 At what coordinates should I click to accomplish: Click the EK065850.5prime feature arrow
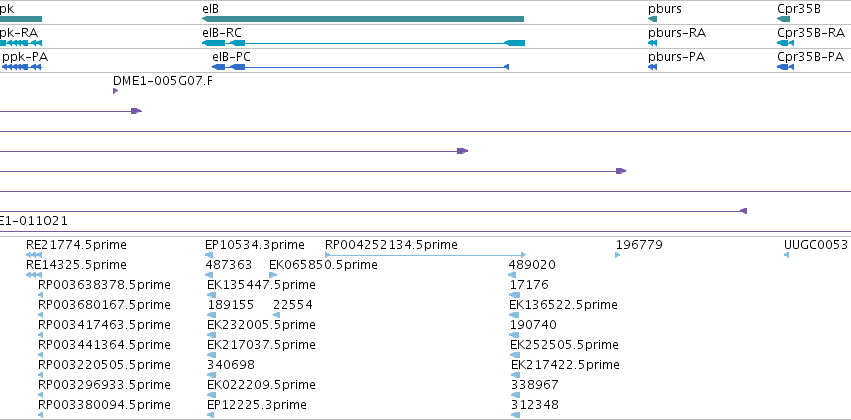(273, 275)
